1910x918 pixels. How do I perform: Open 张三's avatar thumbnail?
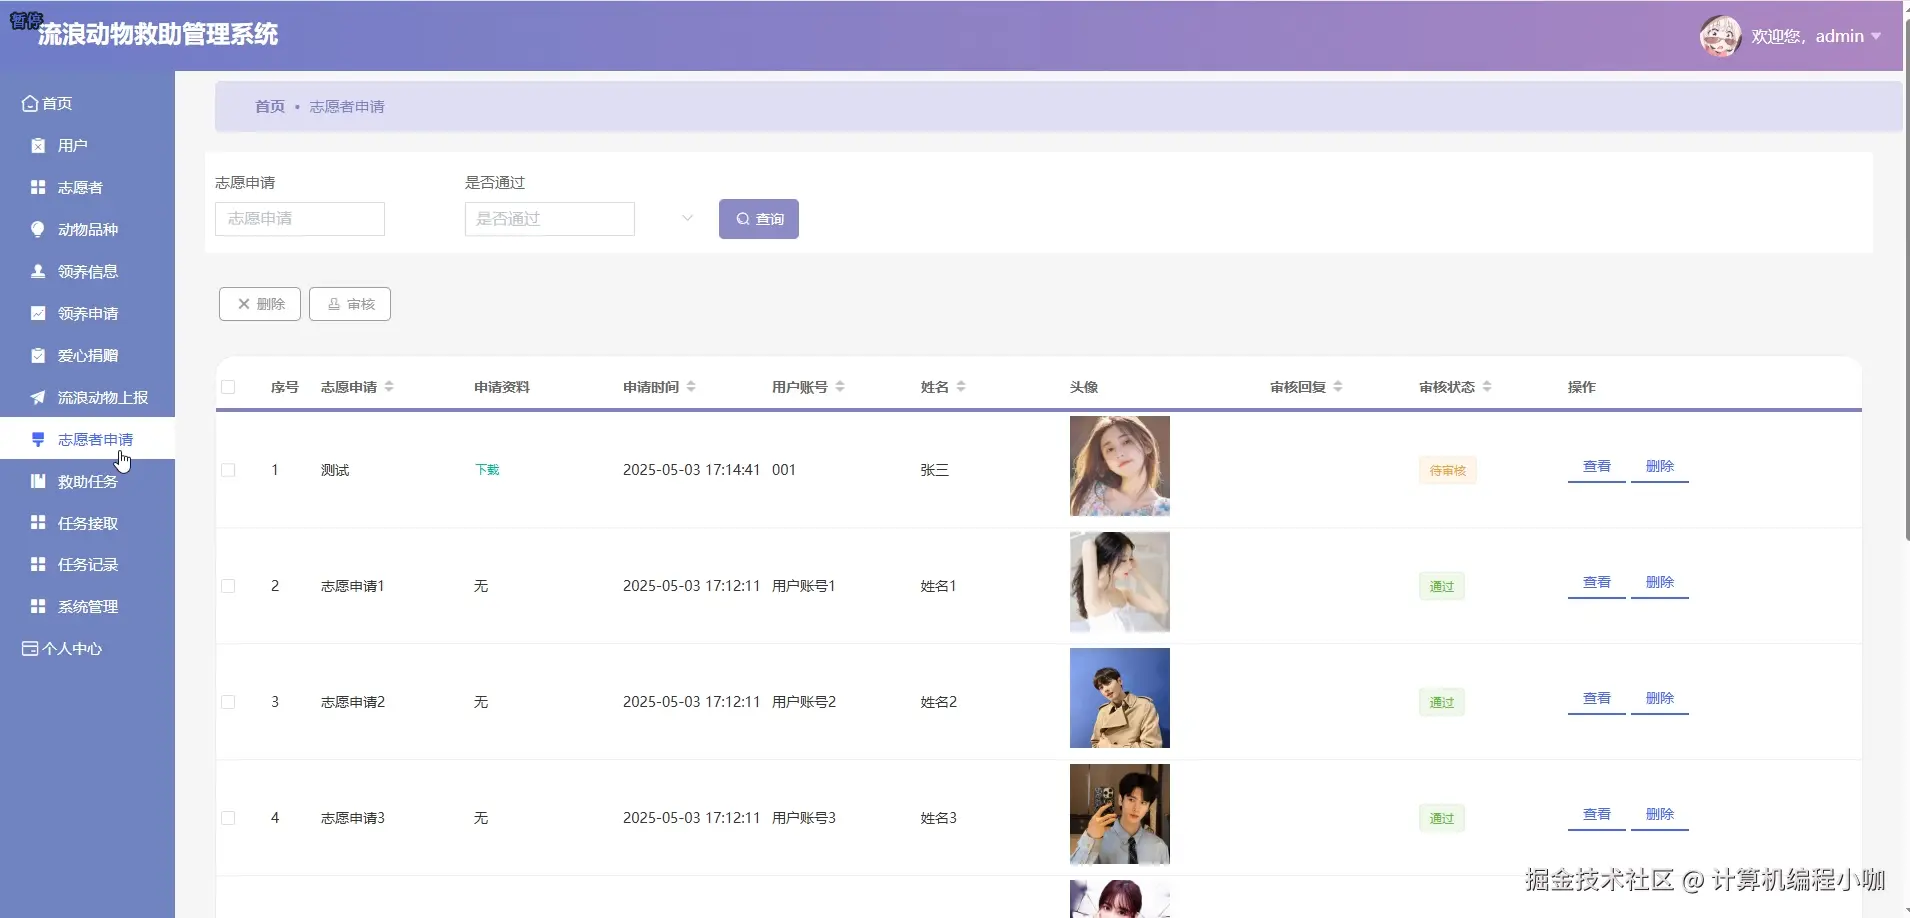(x=1120, y=466)
